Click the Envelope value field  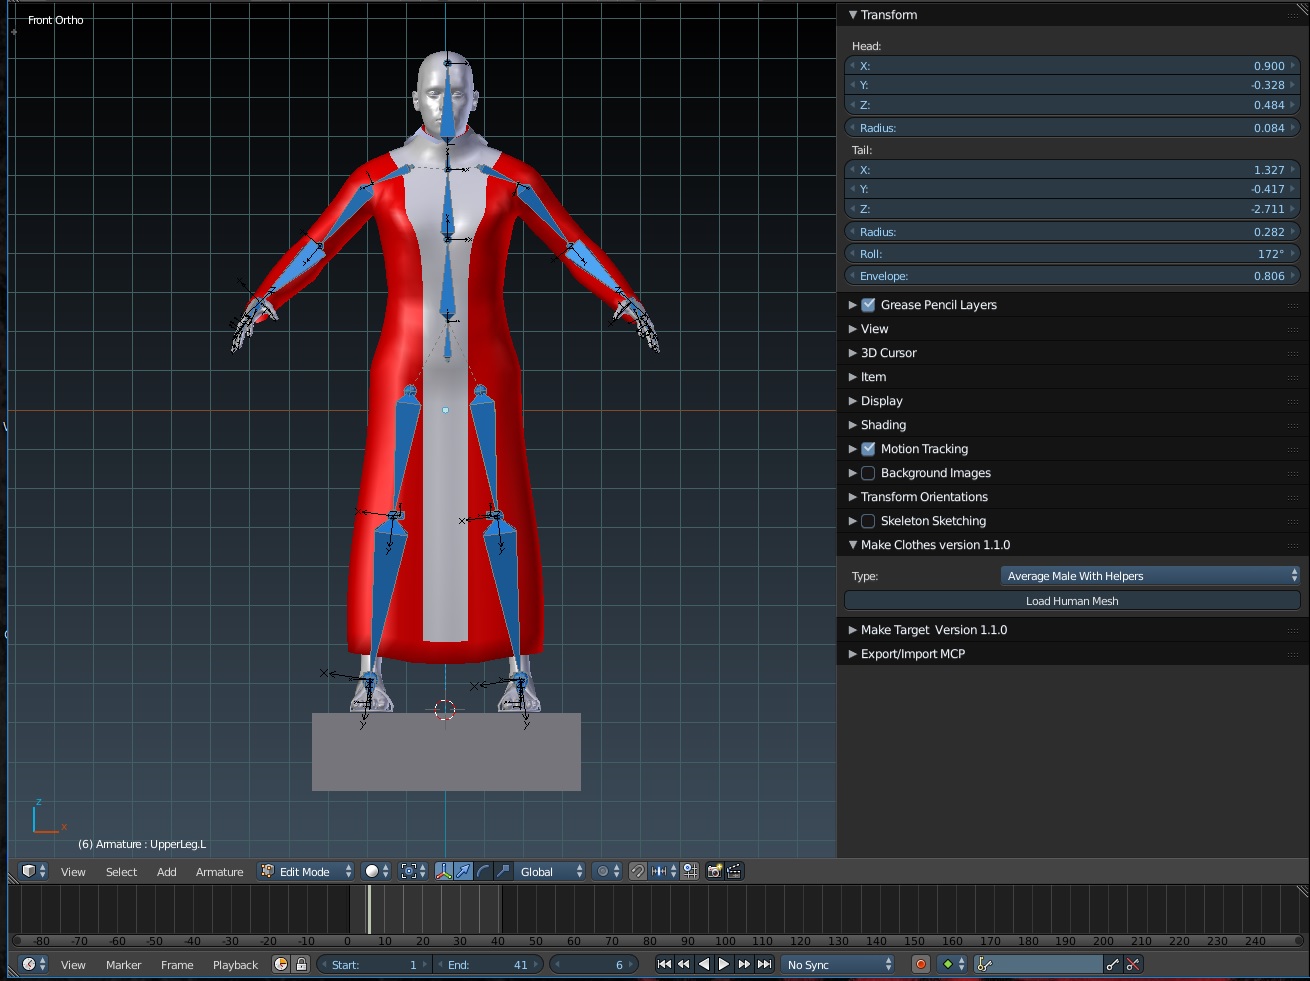pos(1072,276)
